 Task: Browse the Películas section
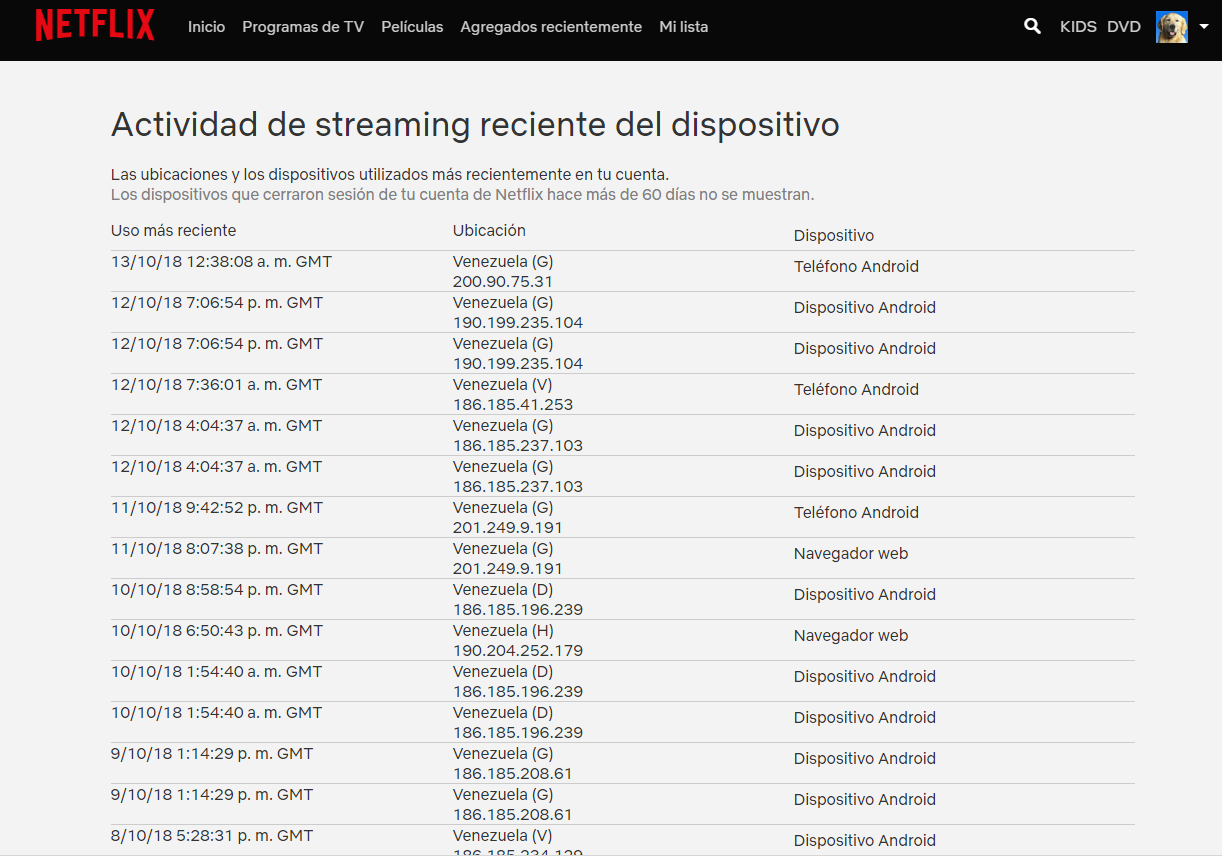point(412,27)
